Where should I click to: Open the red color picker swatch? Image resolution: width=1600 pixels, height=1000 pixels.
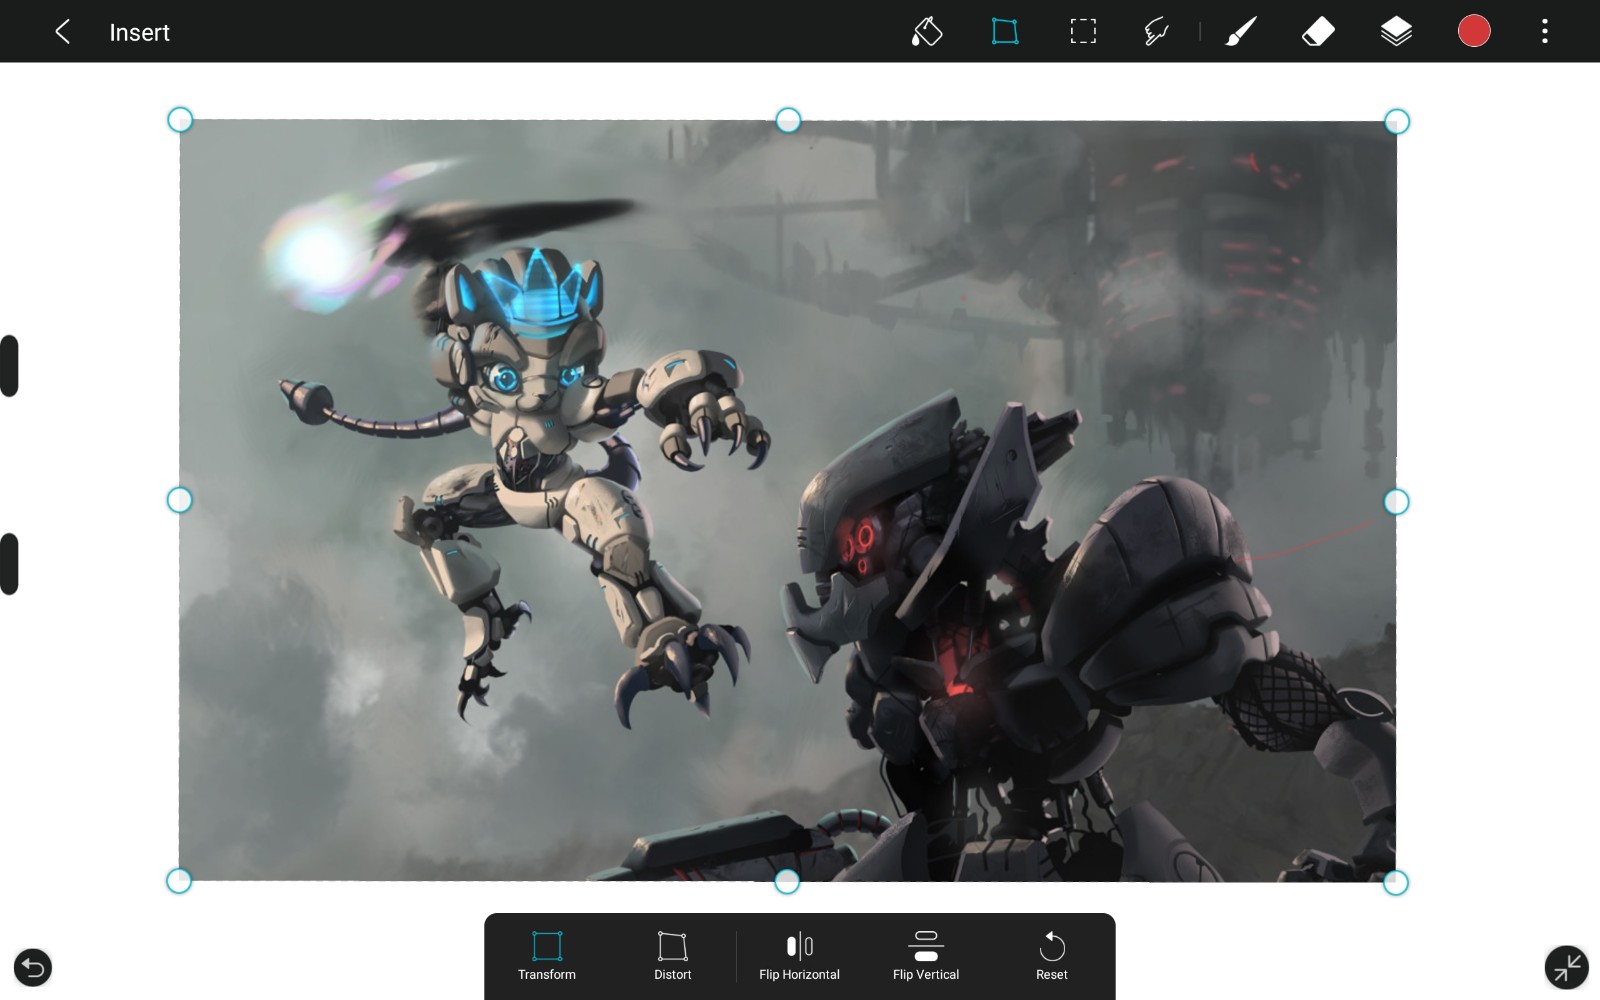click(1474, 31)
